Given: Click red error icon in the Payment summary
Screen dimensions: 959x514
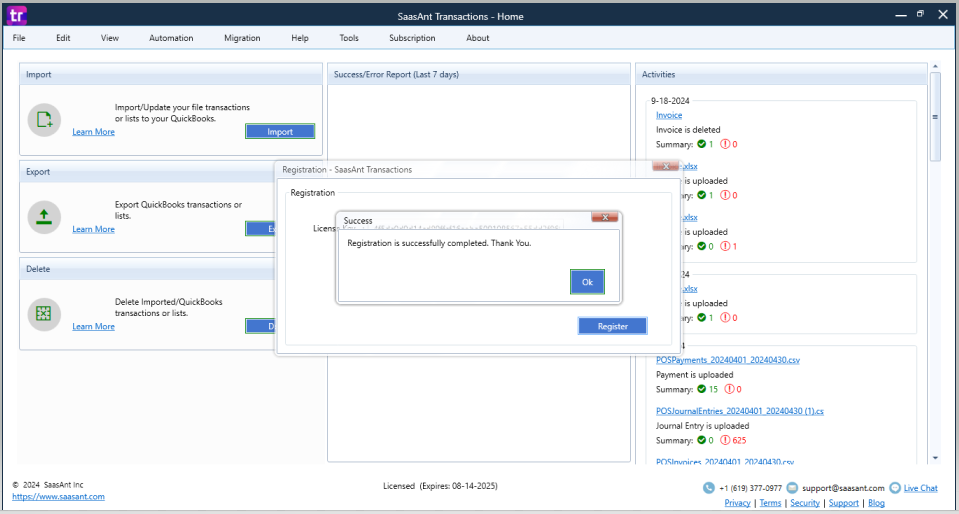Looking at the screenshot, I should [730, 389].
